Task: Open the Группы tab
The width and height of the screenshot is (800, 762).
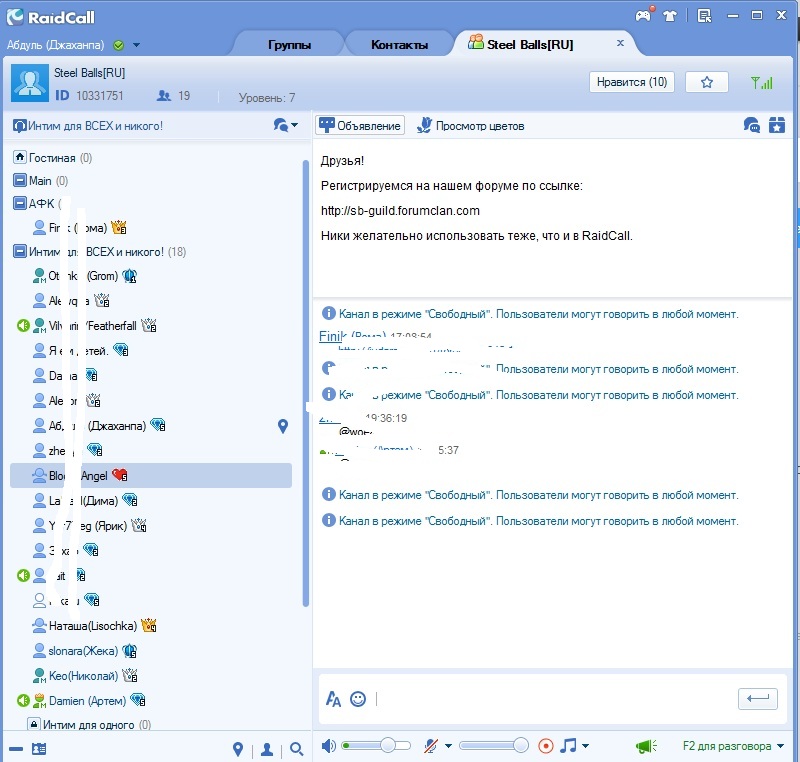Action: [x=289, y=45]
